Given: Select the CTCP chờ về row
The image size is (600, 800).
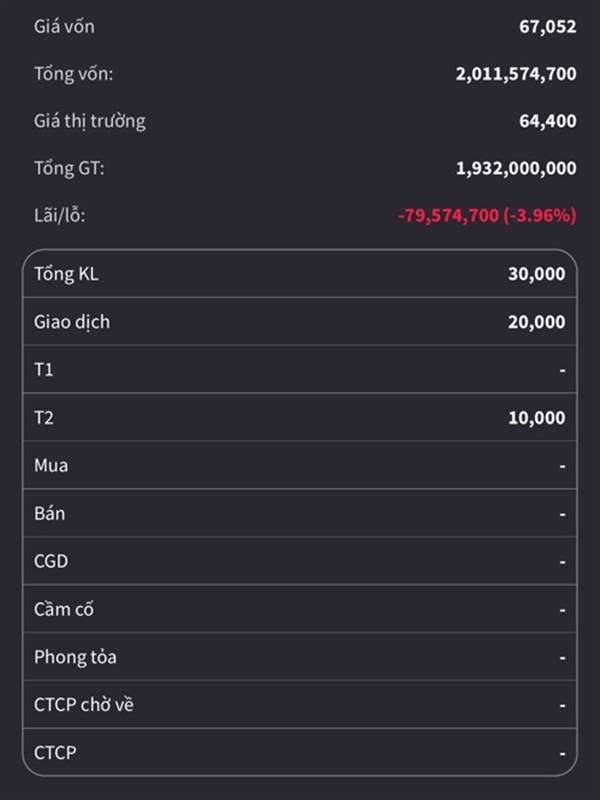Looking at the screenshot, I should point(300,705).
